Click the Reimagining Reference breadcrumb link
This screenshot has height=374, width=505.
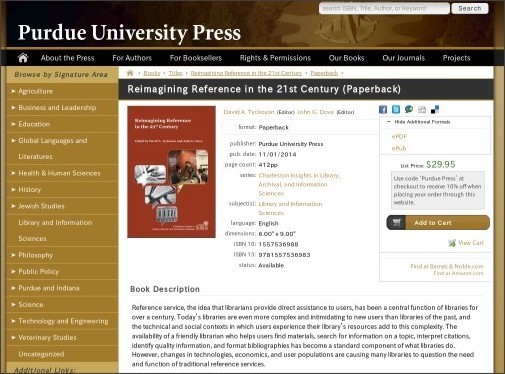pos(246,73)
